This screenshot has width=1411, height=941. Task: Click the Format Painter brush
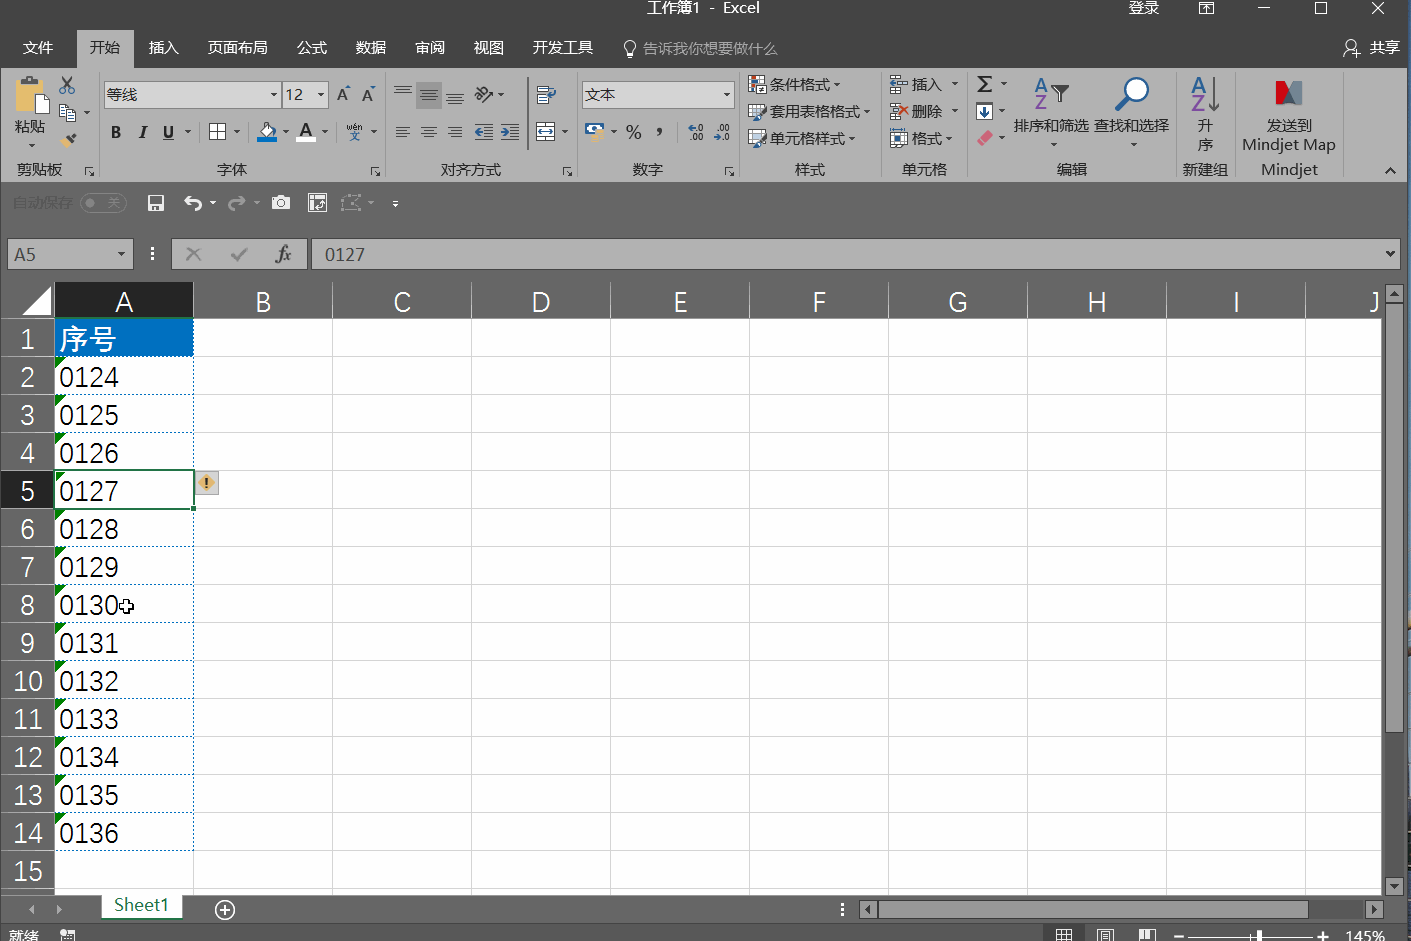pos(68,139)
